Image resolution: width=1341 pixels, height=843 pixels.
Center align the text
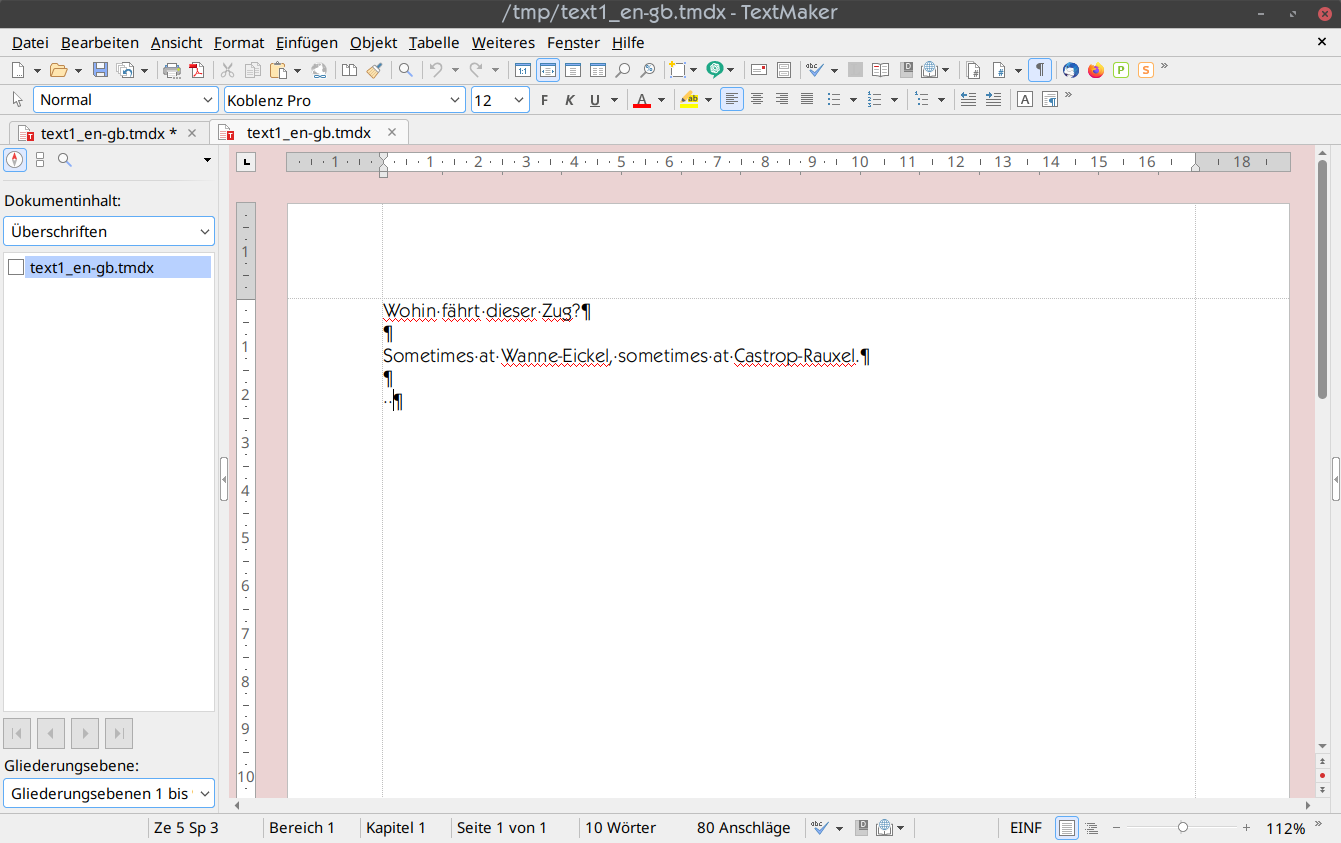(x=757, y=99)
